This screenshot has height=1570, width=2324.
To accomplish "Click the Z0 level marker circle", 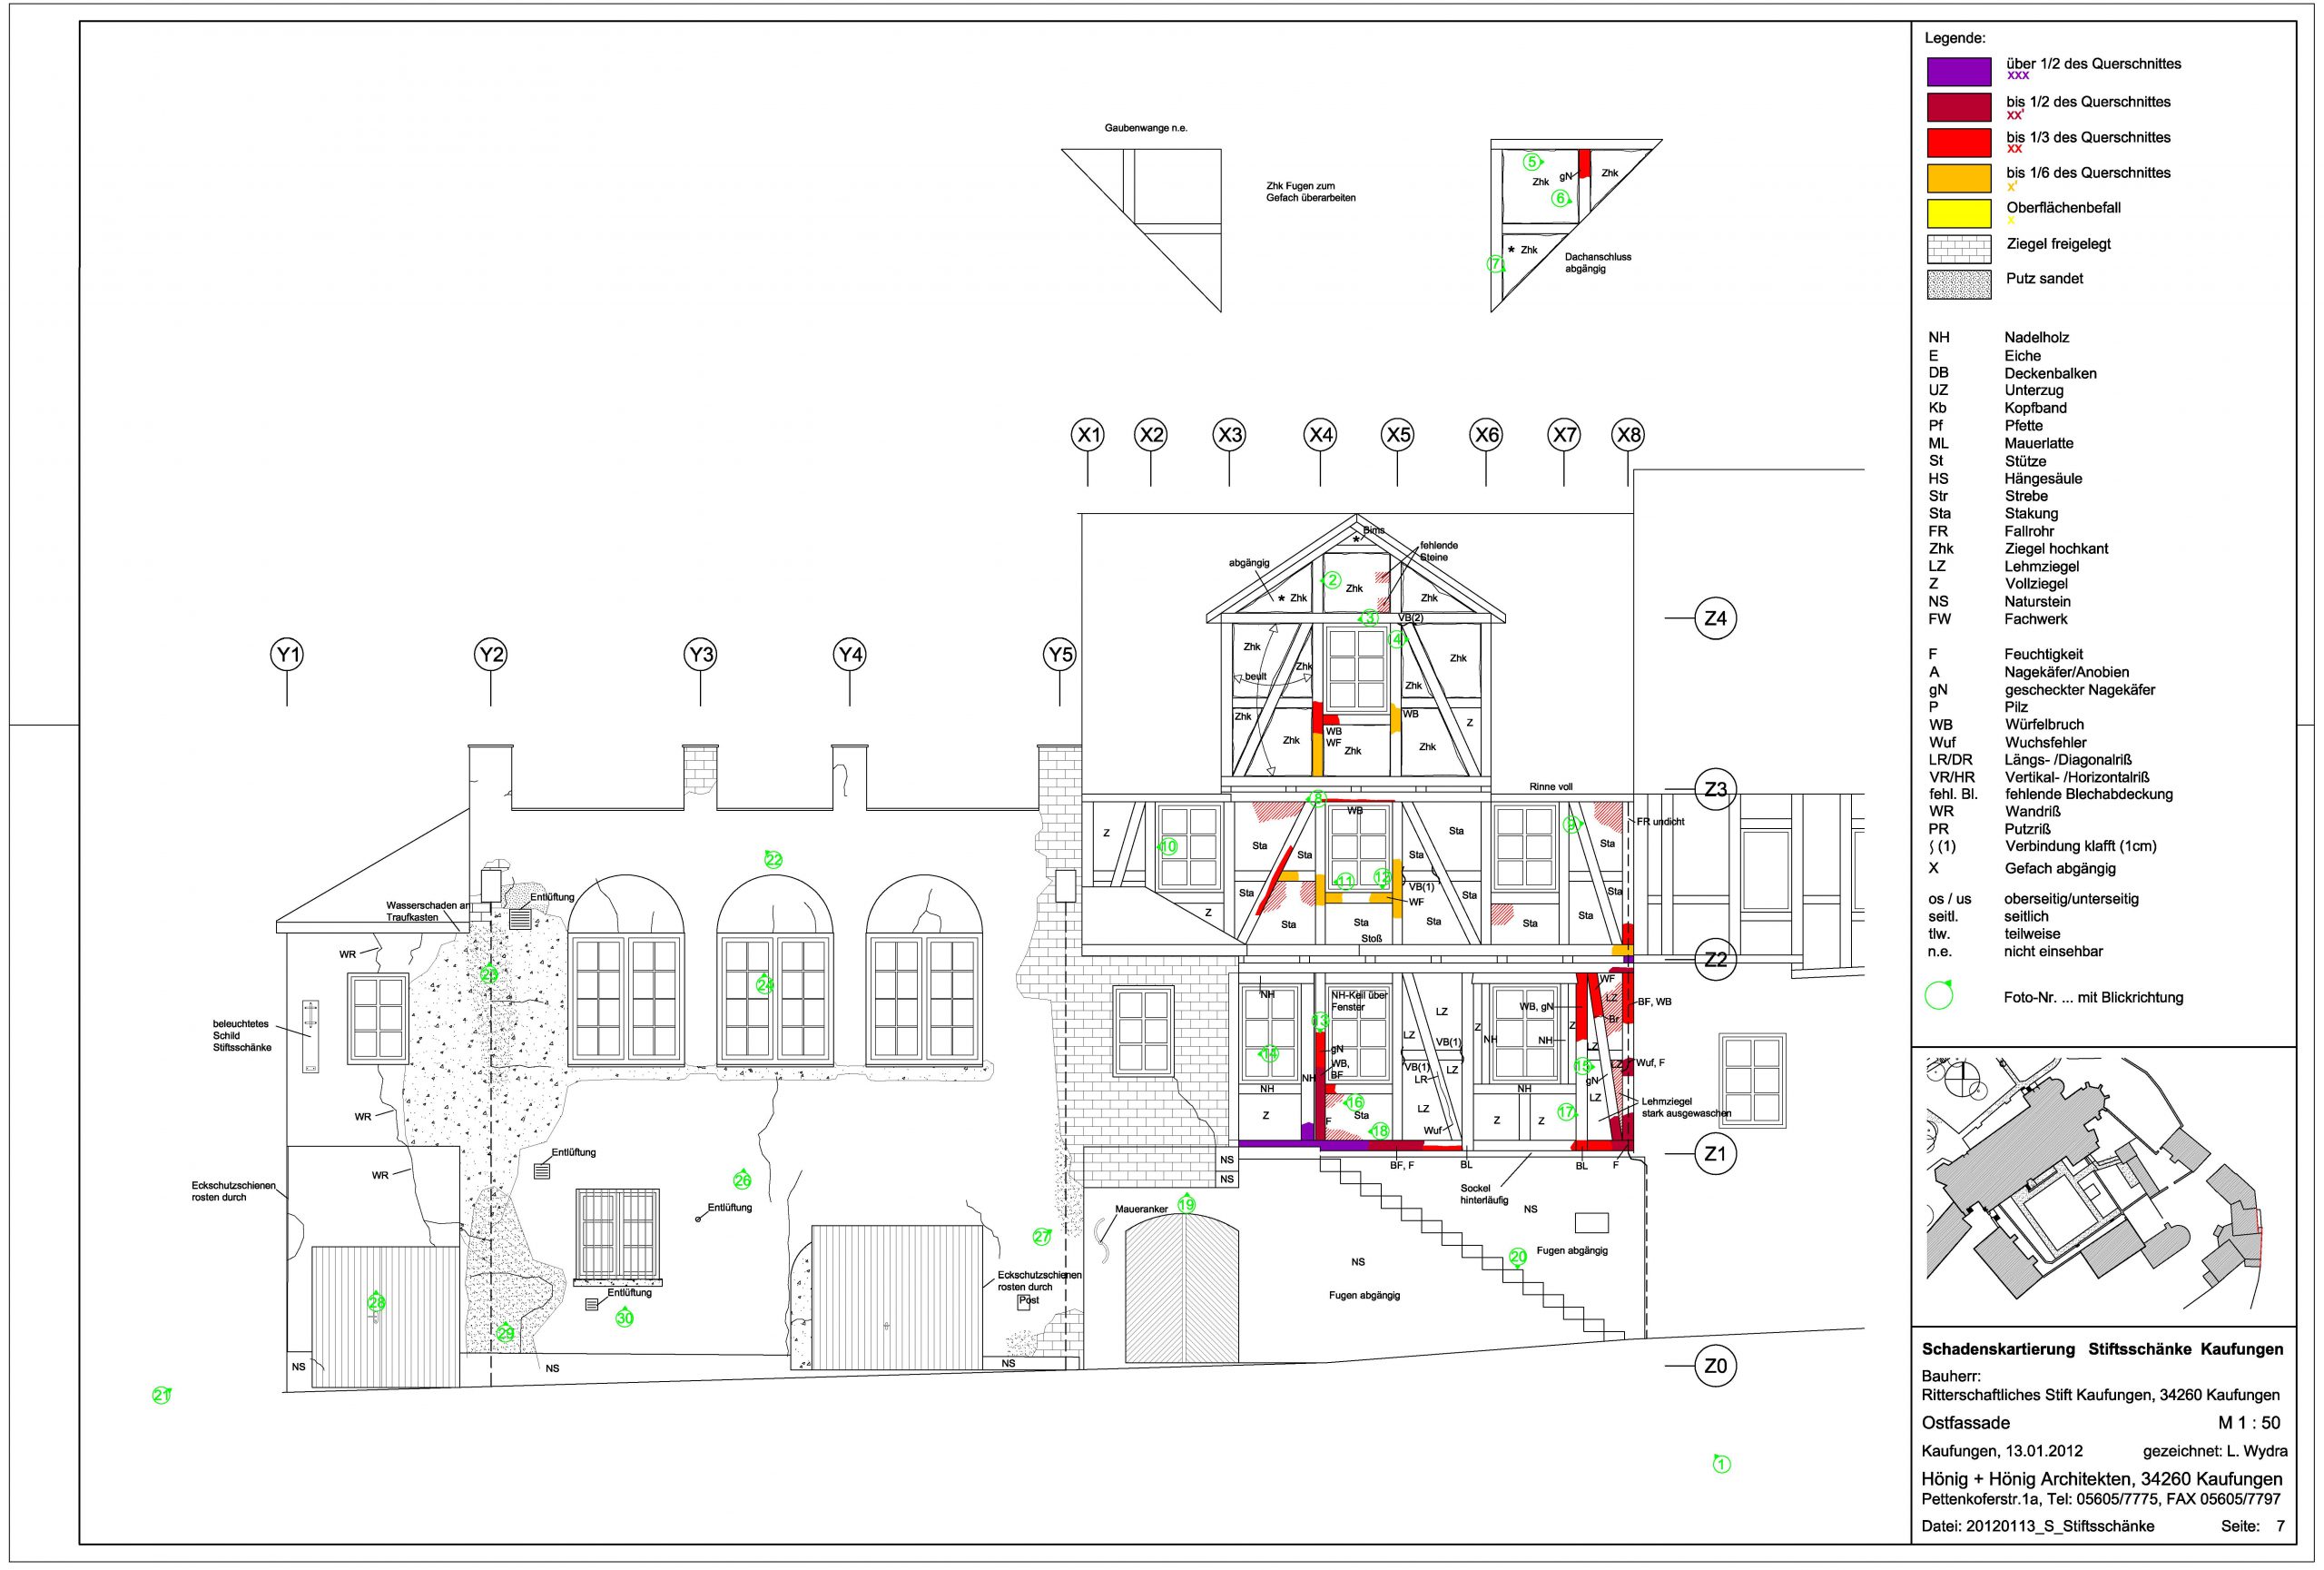I will click(1715, 1366).
